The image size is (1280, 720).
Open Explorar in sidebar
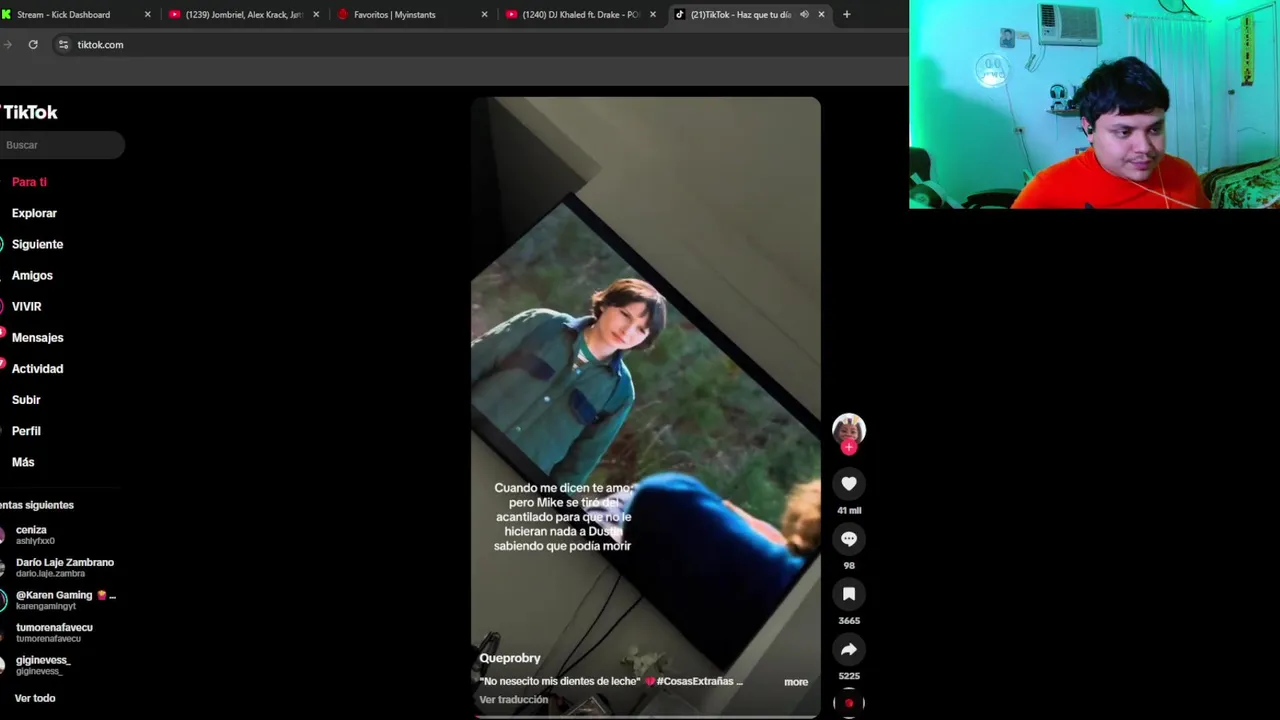(34, 213)
